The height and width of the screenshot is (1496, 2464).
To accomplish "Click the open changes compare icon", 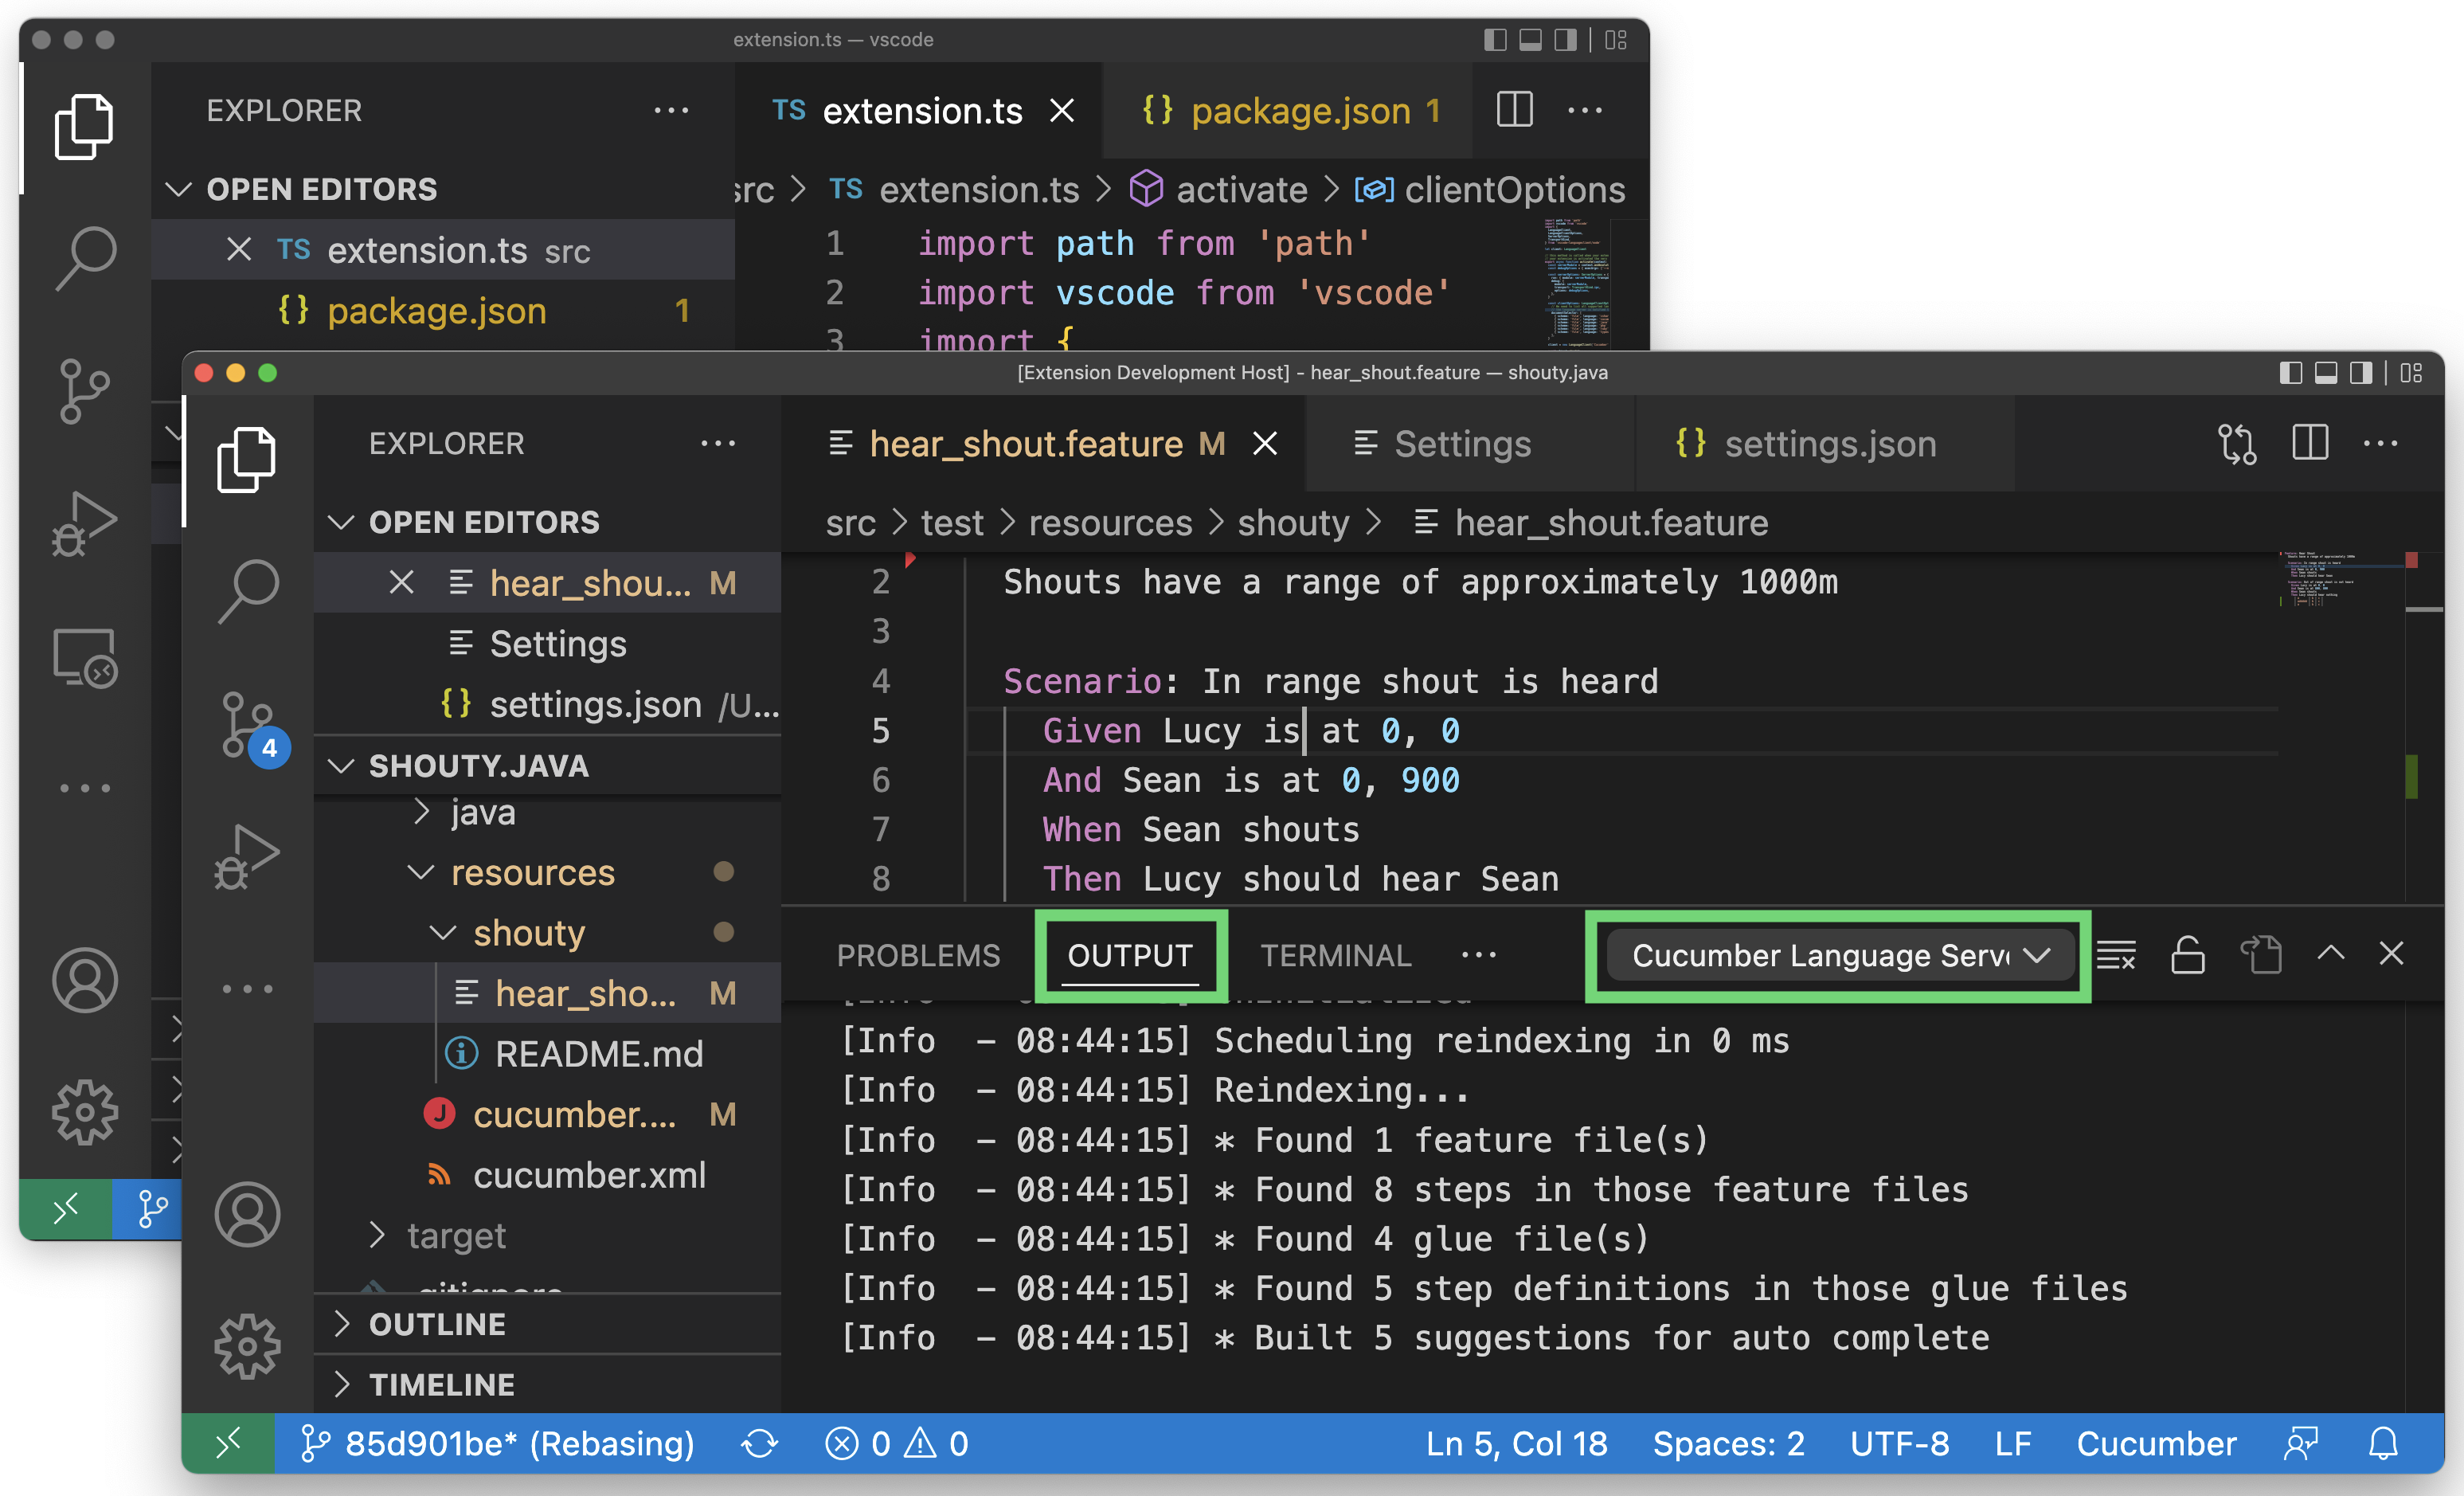I will 2236,444.
